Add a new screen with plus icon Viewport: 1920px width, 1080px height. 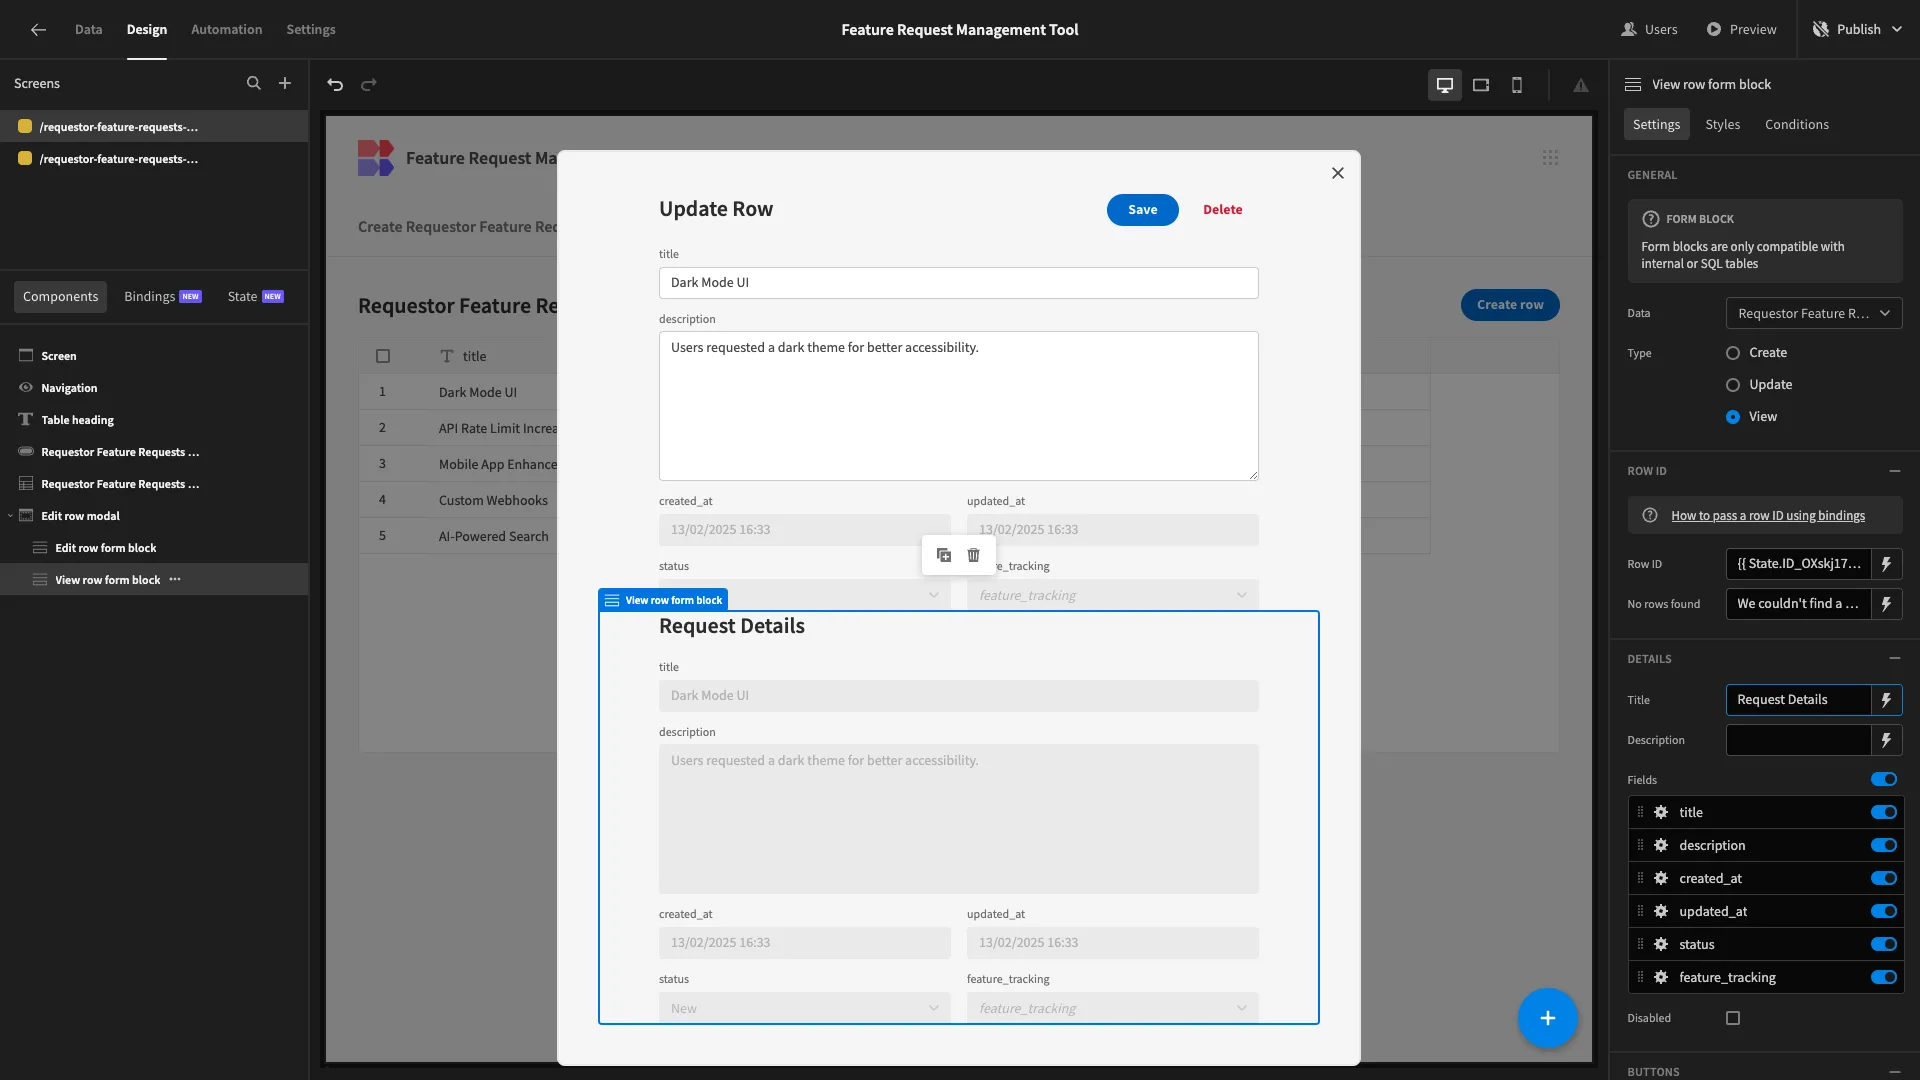point(285,84)
